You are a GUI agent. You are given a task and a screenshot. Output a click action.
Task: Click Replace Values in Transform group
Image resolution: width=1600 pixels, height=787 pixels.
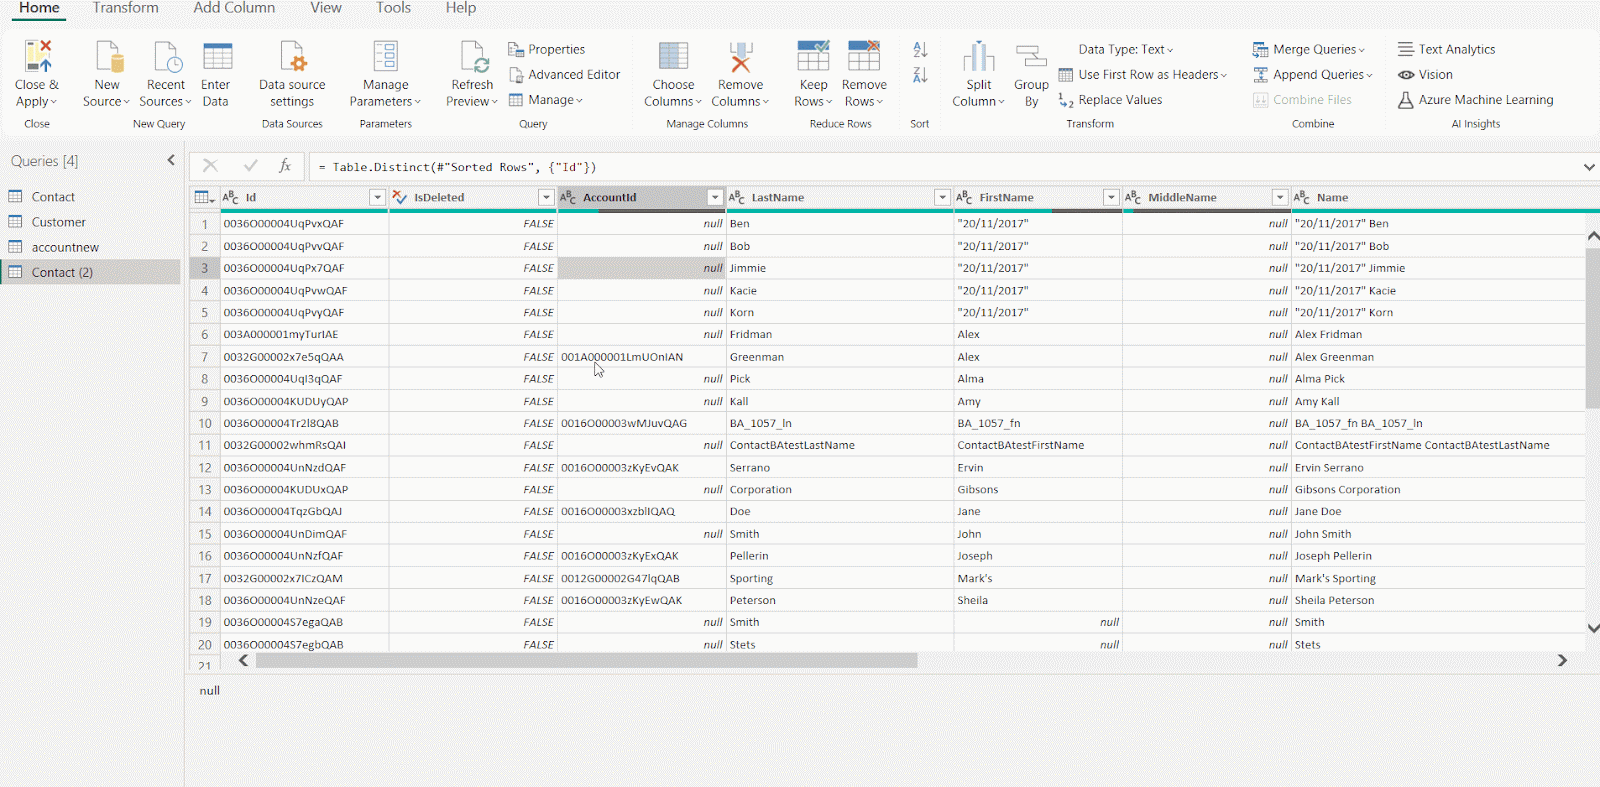coord(1110,100)
